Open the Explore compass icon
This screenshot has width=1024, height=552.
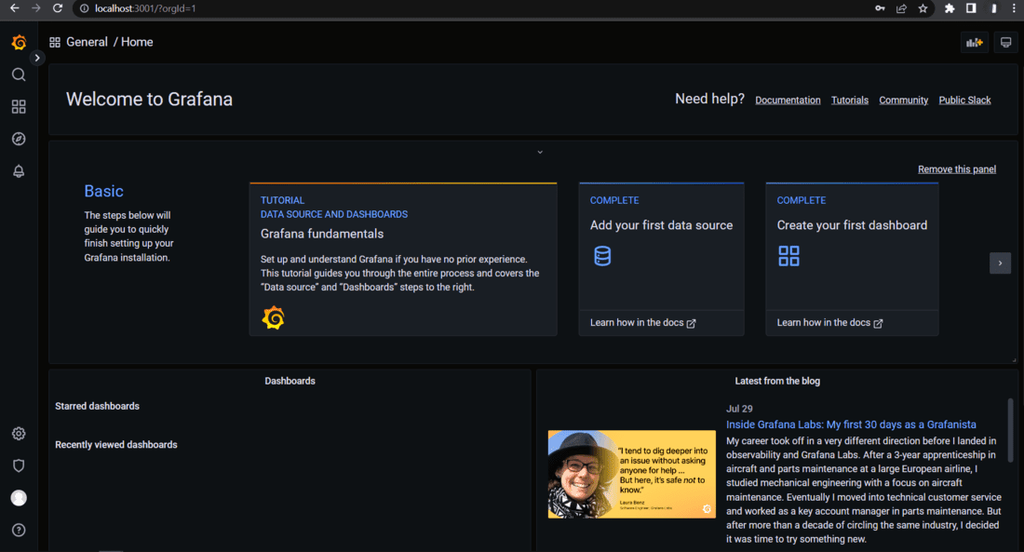[19, 138]
